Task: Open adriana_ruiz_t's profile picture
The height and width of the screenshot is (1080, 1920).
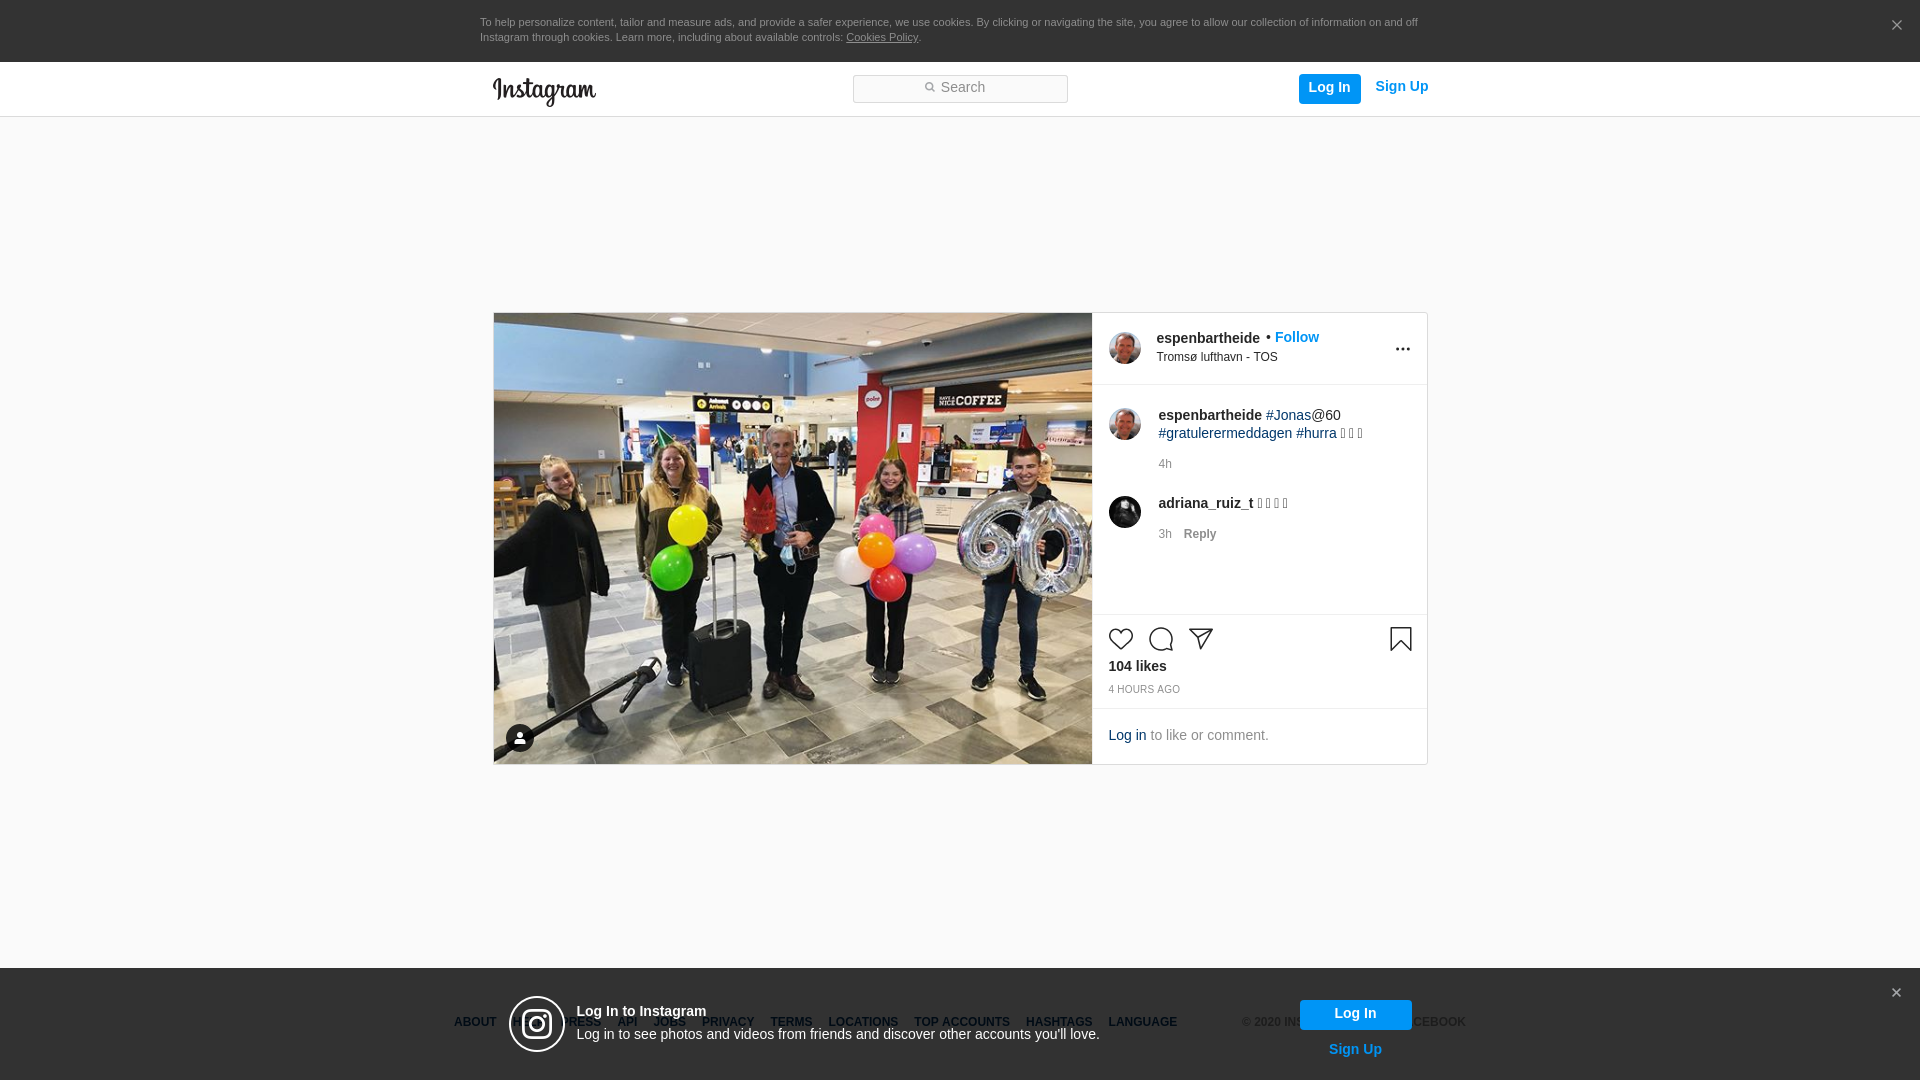Action: tap(1124, 512)
